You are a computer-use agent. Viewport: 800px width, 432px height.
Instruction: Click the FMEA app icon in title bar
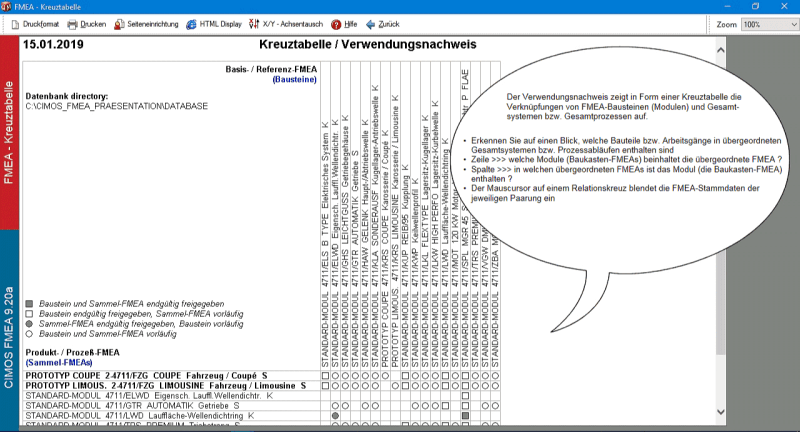tap(8, 6)
